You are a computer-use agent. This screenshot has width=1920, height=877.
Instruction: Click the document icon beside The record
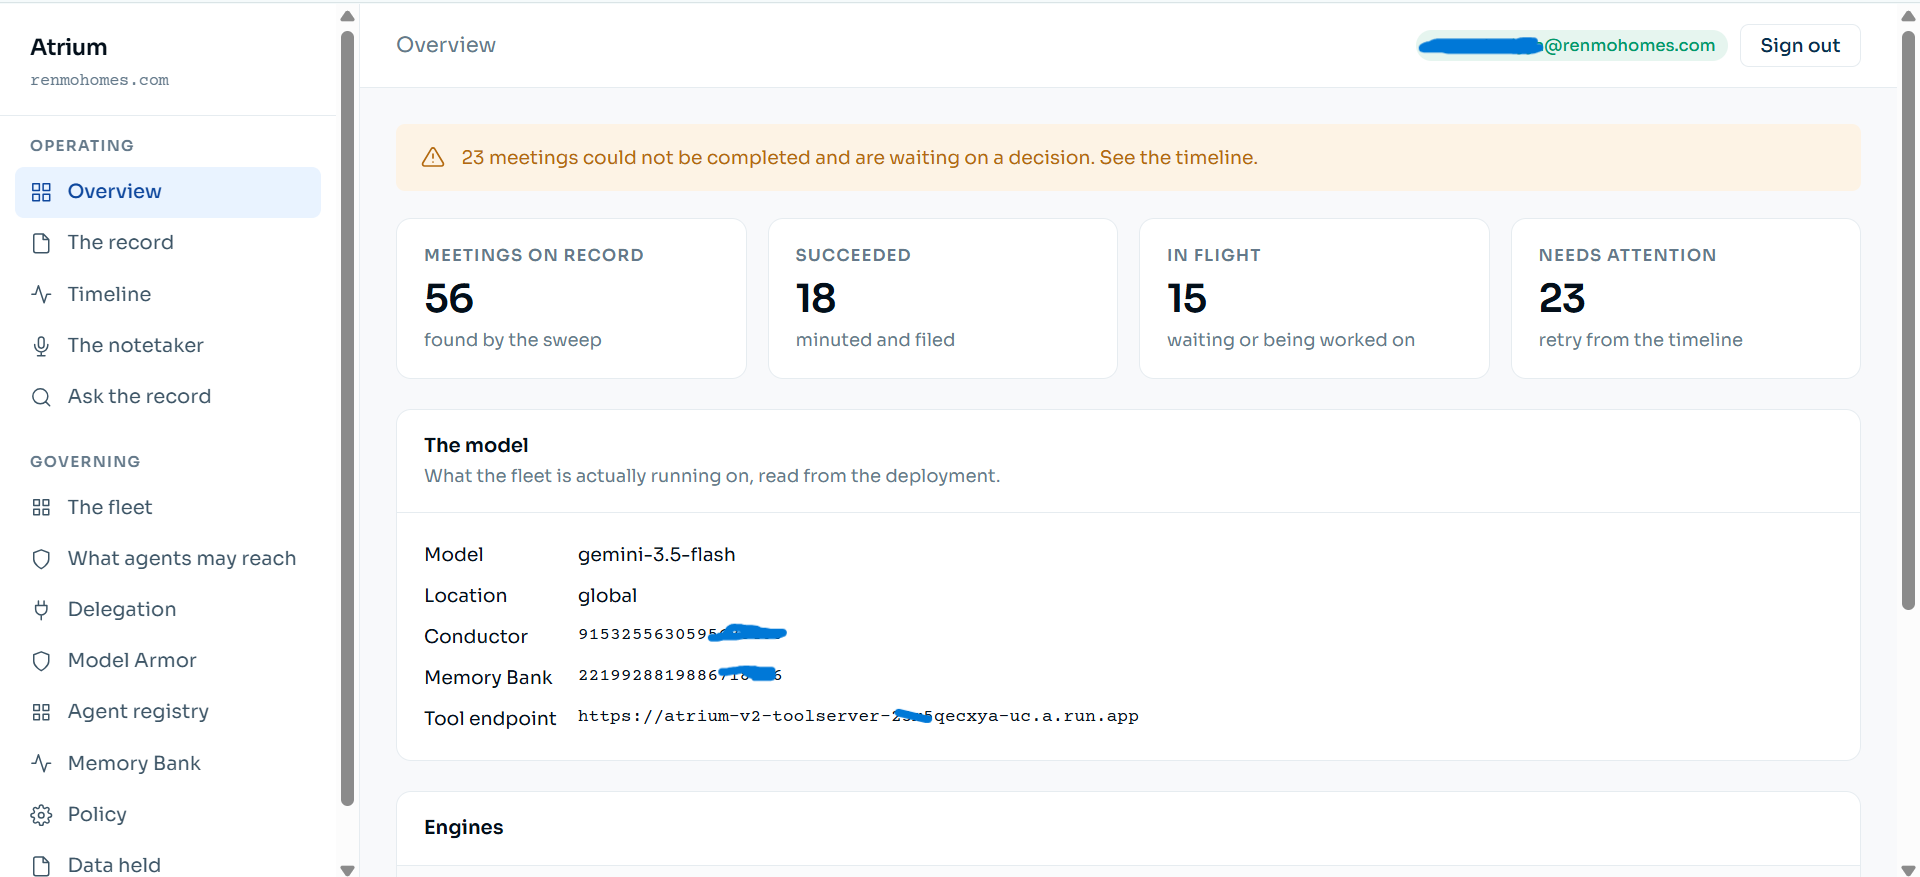pos(41,243)
